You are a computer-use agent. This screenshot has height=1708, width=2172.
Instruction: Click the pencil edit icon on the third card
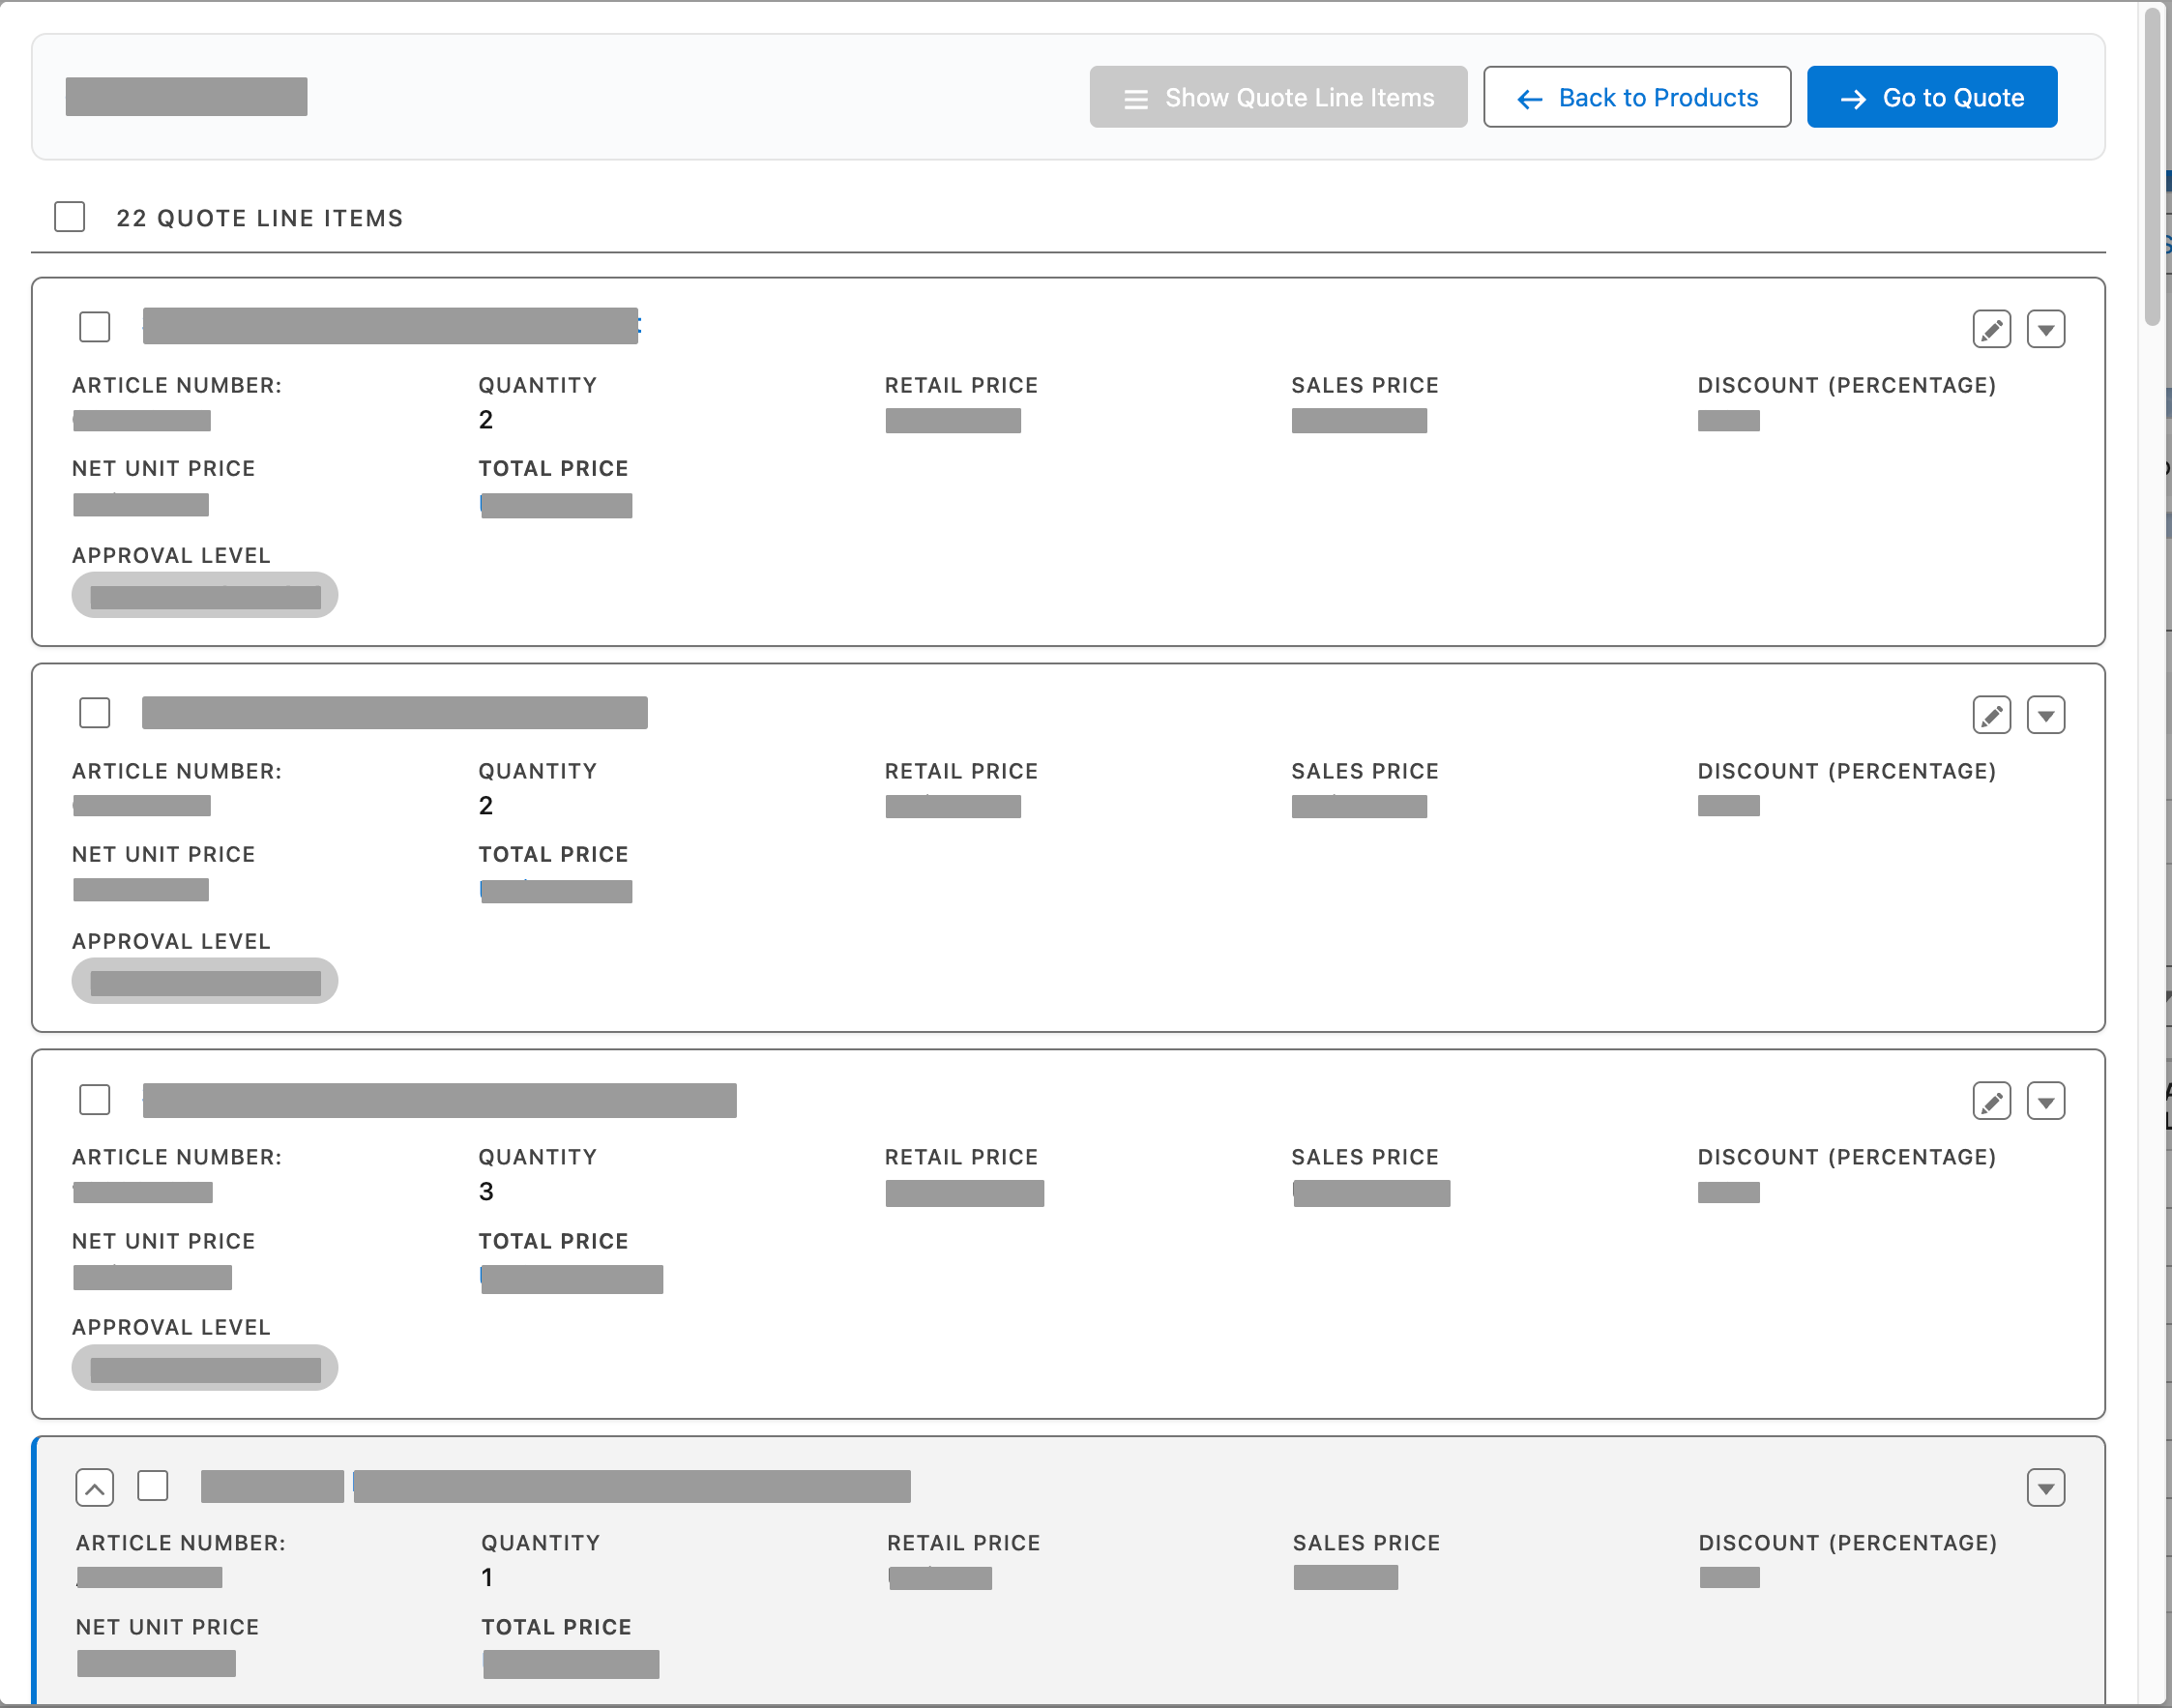point(1992,1100)
